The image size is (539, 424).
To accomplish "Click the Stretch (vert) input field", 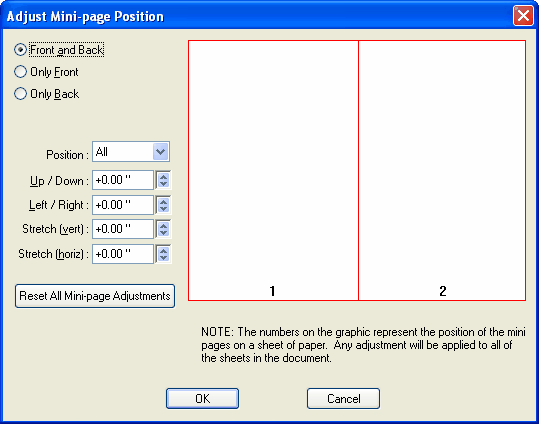I will [123, 229].
